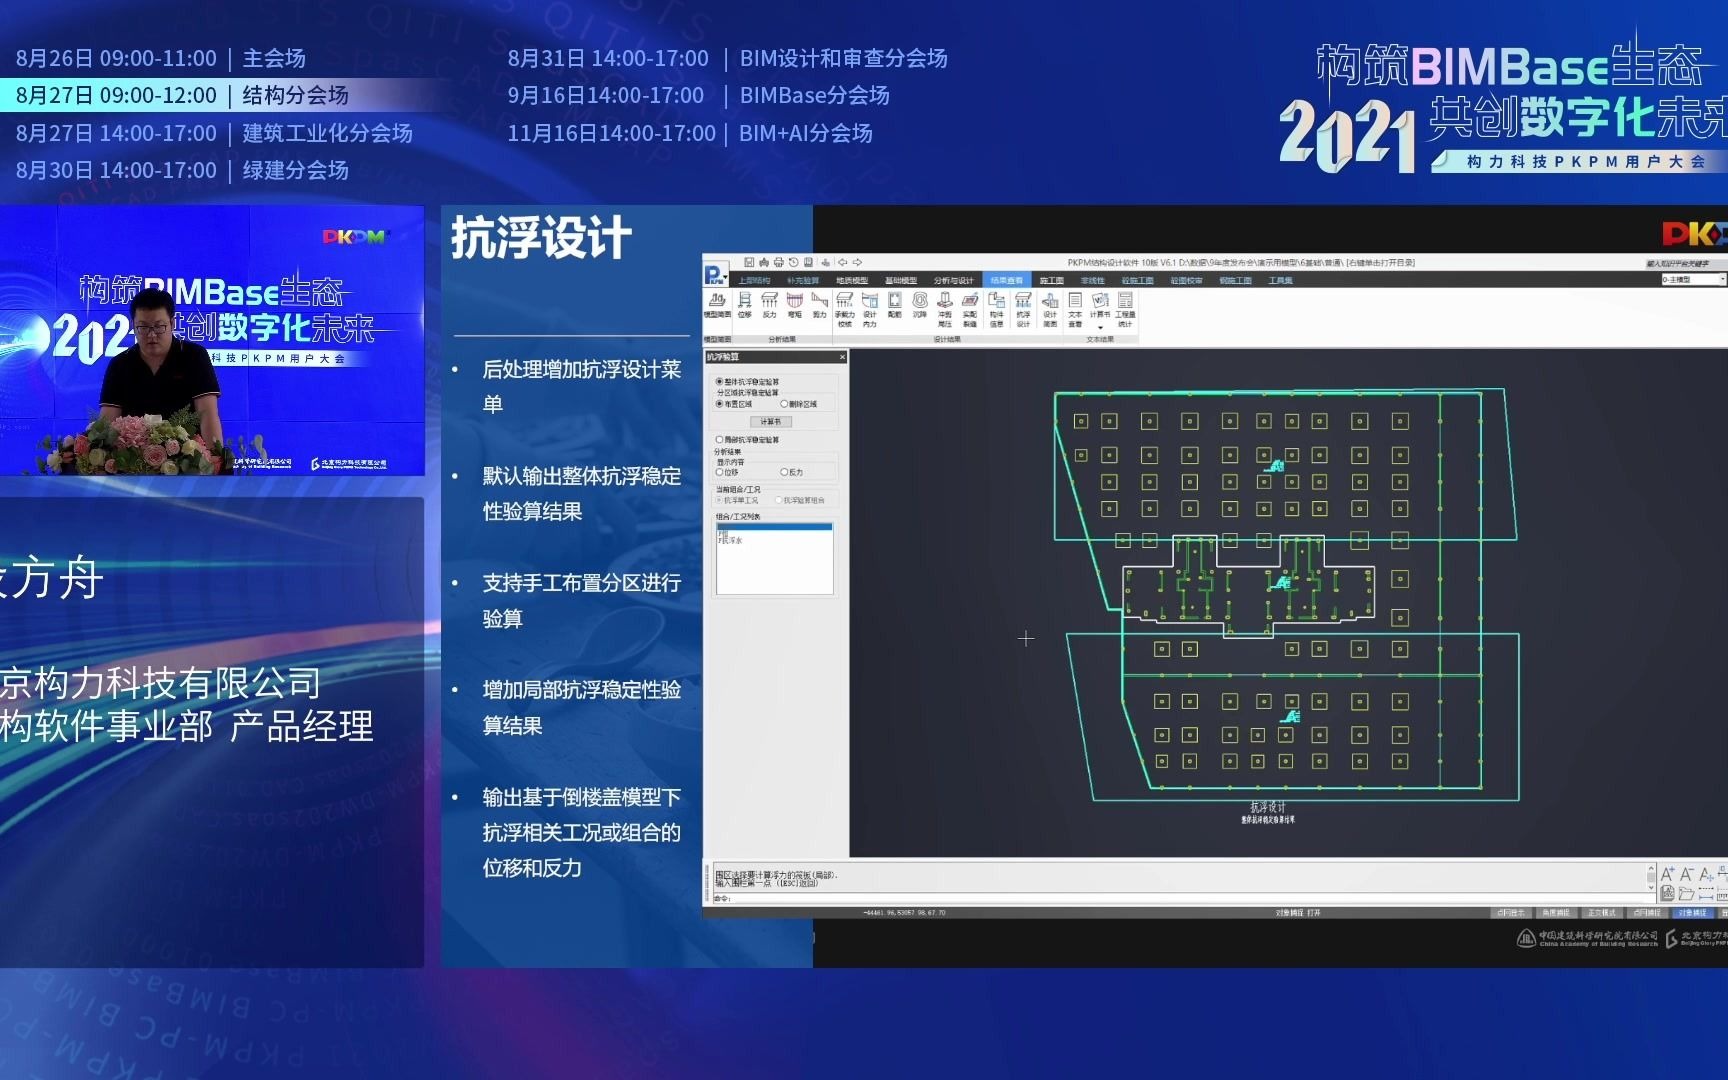1728x1080 pixels.
Task: Switch to the 工具集 ribbon tab
Action: pos(1281,281)
